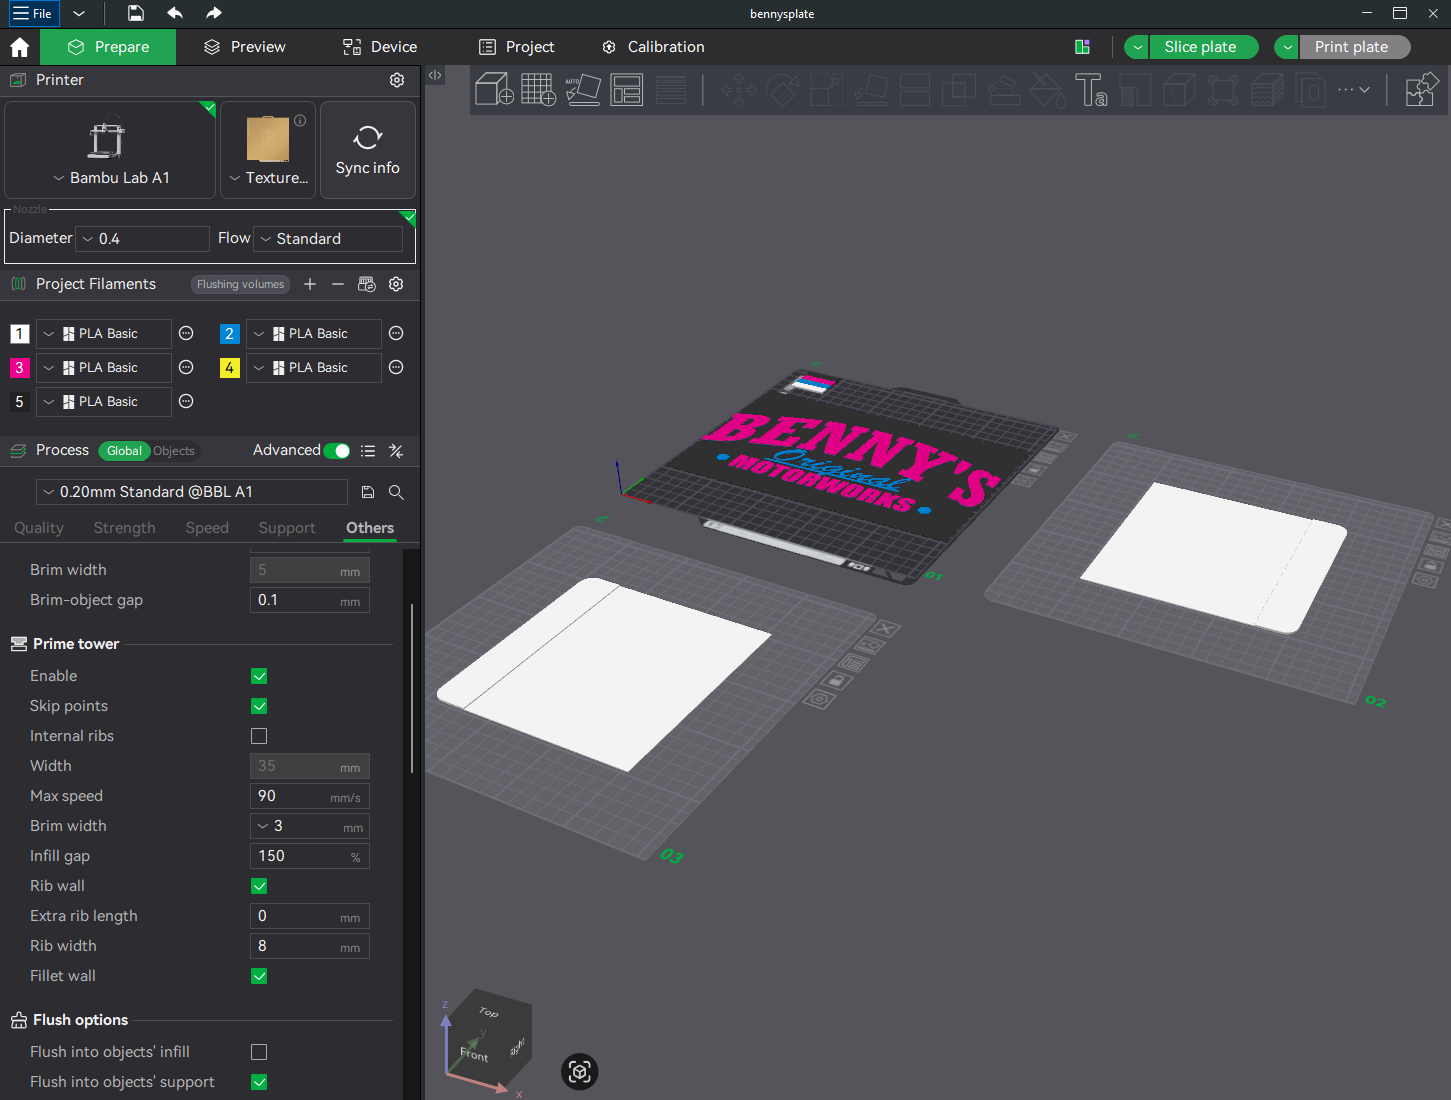The image size is (1451, 1100).
Task: Open the nozzle Flow dropdown
Action: pos(328,239)
